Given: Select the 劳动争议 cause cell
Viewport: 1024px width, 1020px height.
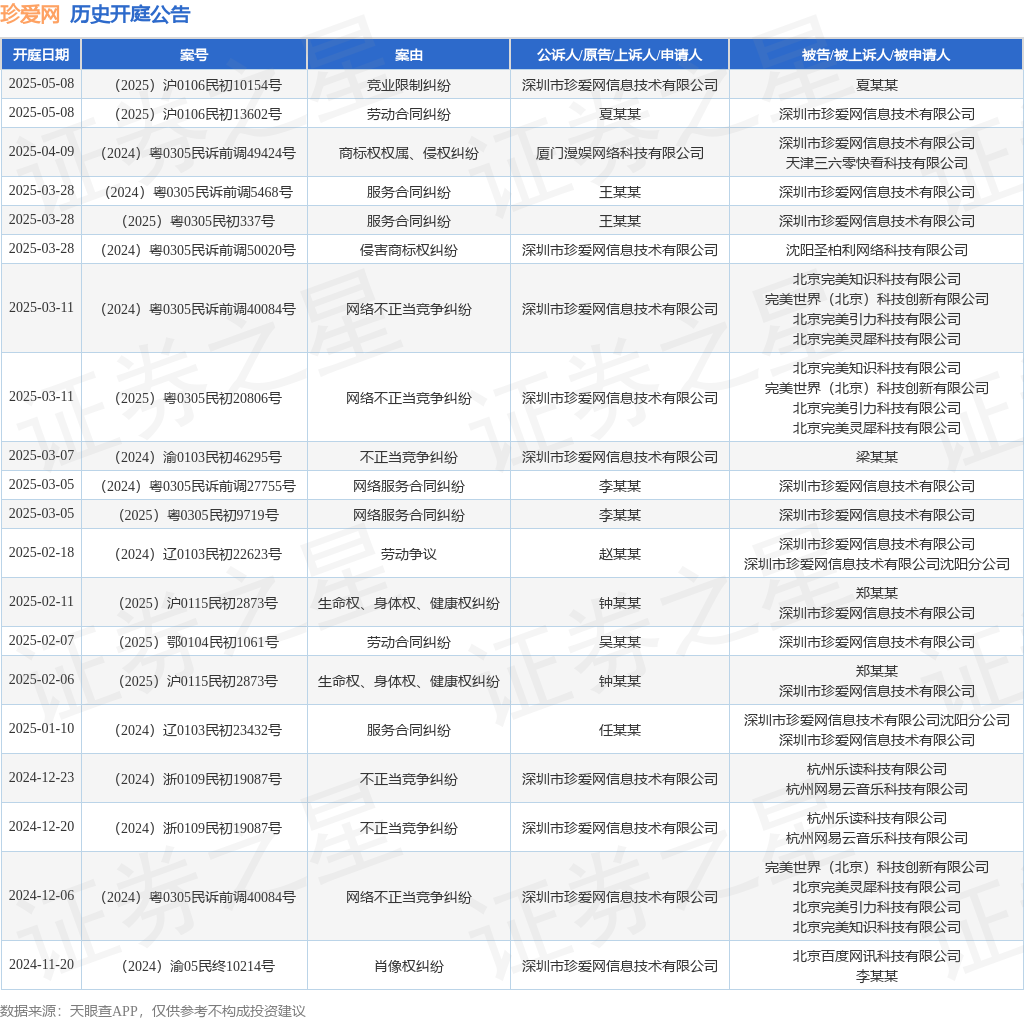Looking at the screenshot, I should point(409,554).
